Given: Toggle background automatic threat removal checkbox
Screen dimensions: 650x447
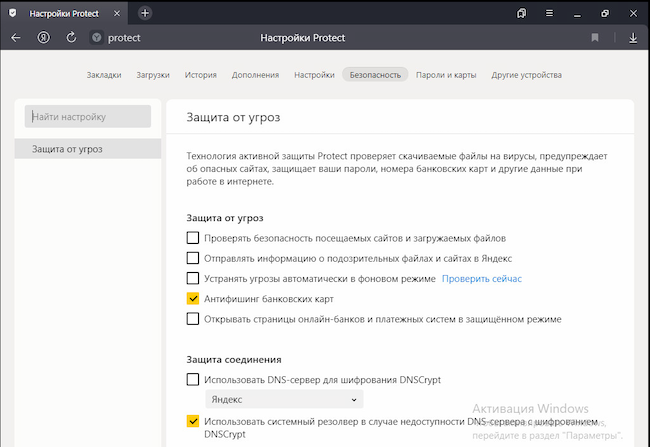Looking at the screenshot, I should click(x=193, y=278).
